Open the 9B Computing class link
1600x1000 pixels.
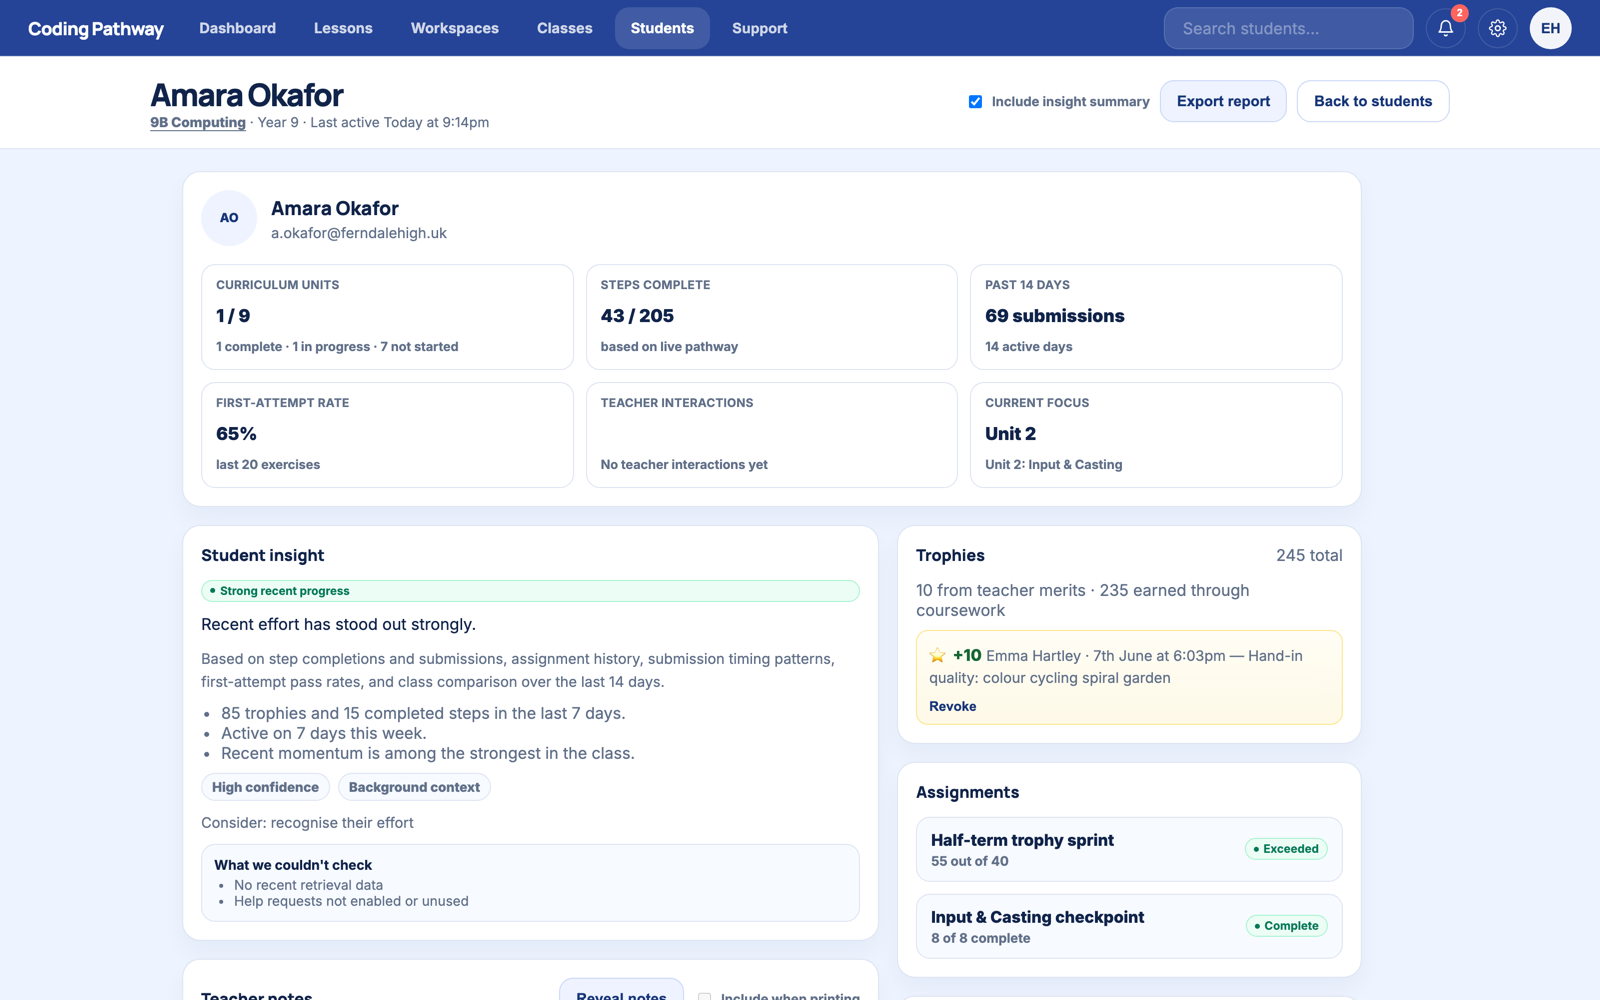[x=198, y=122]
